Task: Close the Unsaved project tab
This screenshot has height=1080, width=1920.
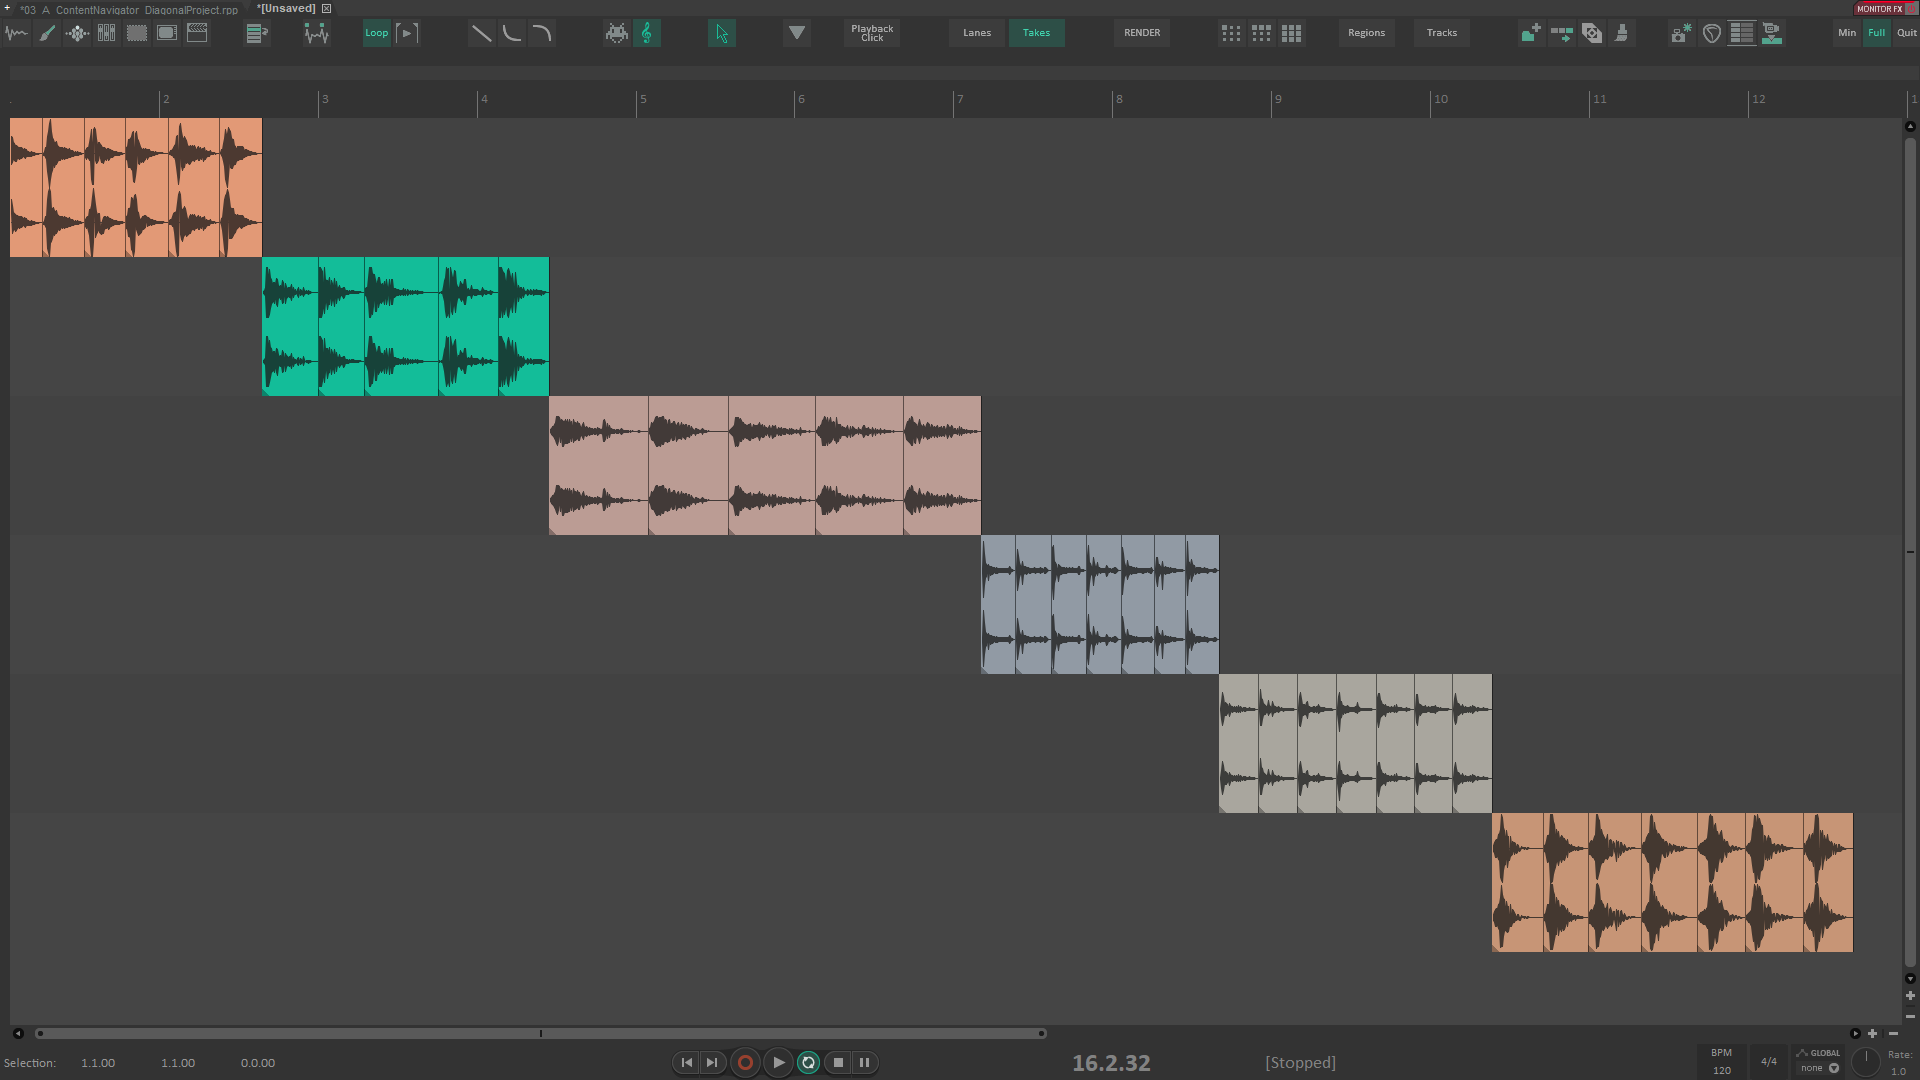Action: point(326,9)
